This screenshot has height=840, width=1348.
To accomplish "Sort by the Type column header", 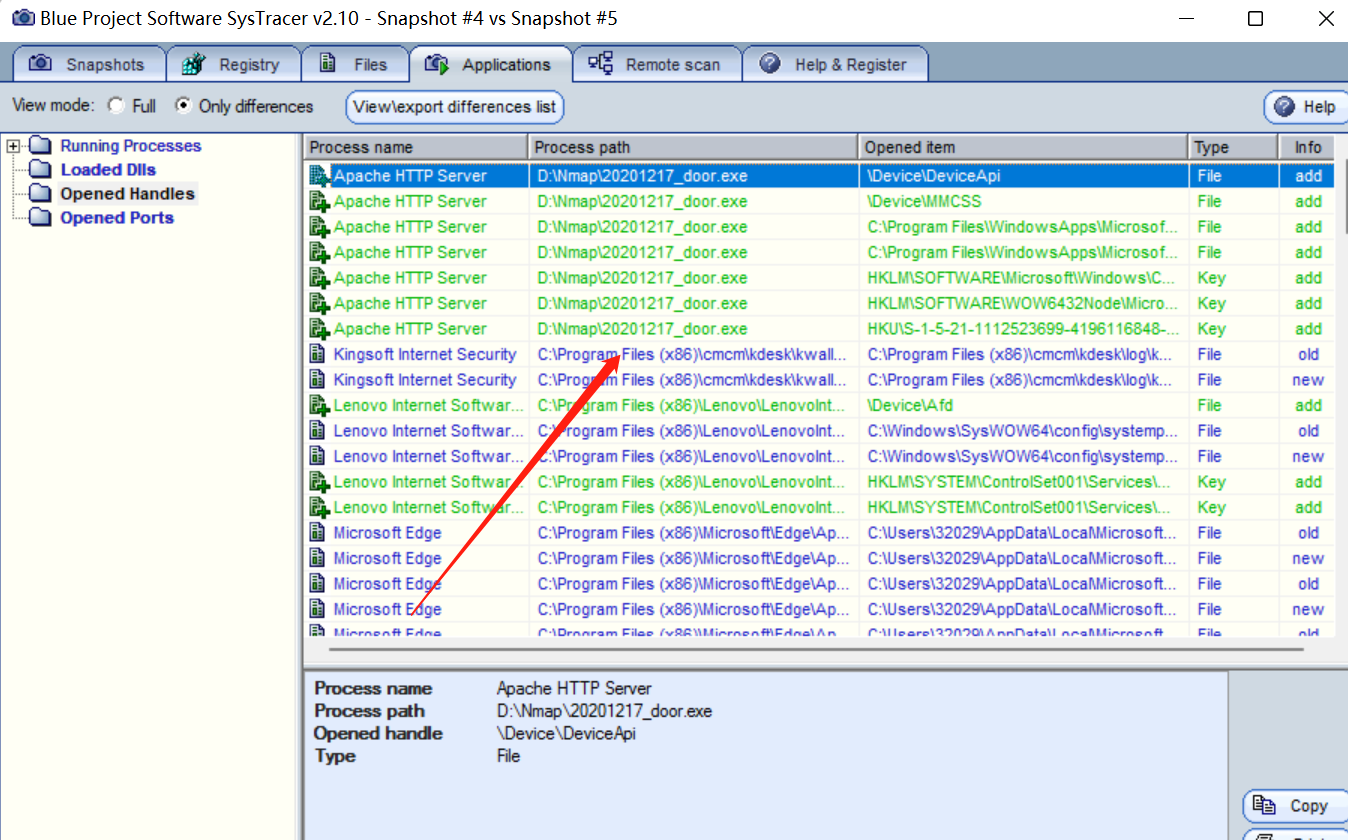I will [x=1233, y=147].
